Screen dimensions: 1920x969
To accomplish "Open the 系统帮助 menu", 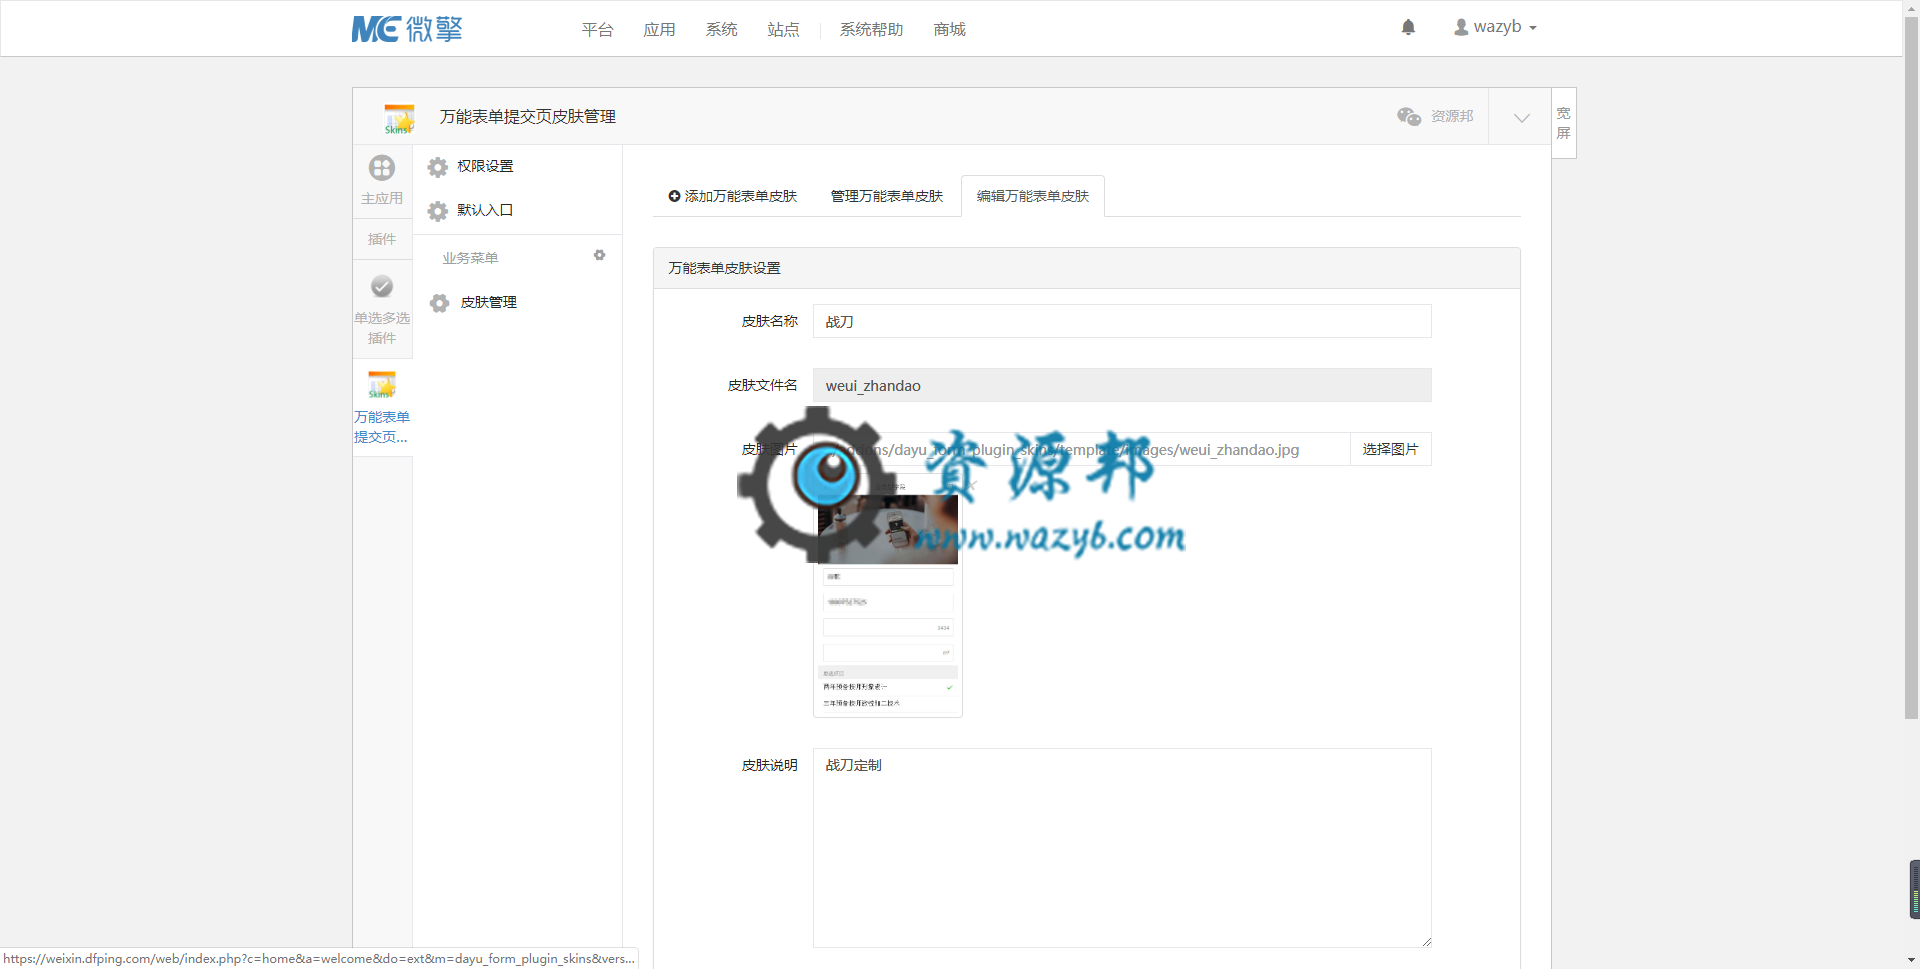I will click(x=871, y=30).
